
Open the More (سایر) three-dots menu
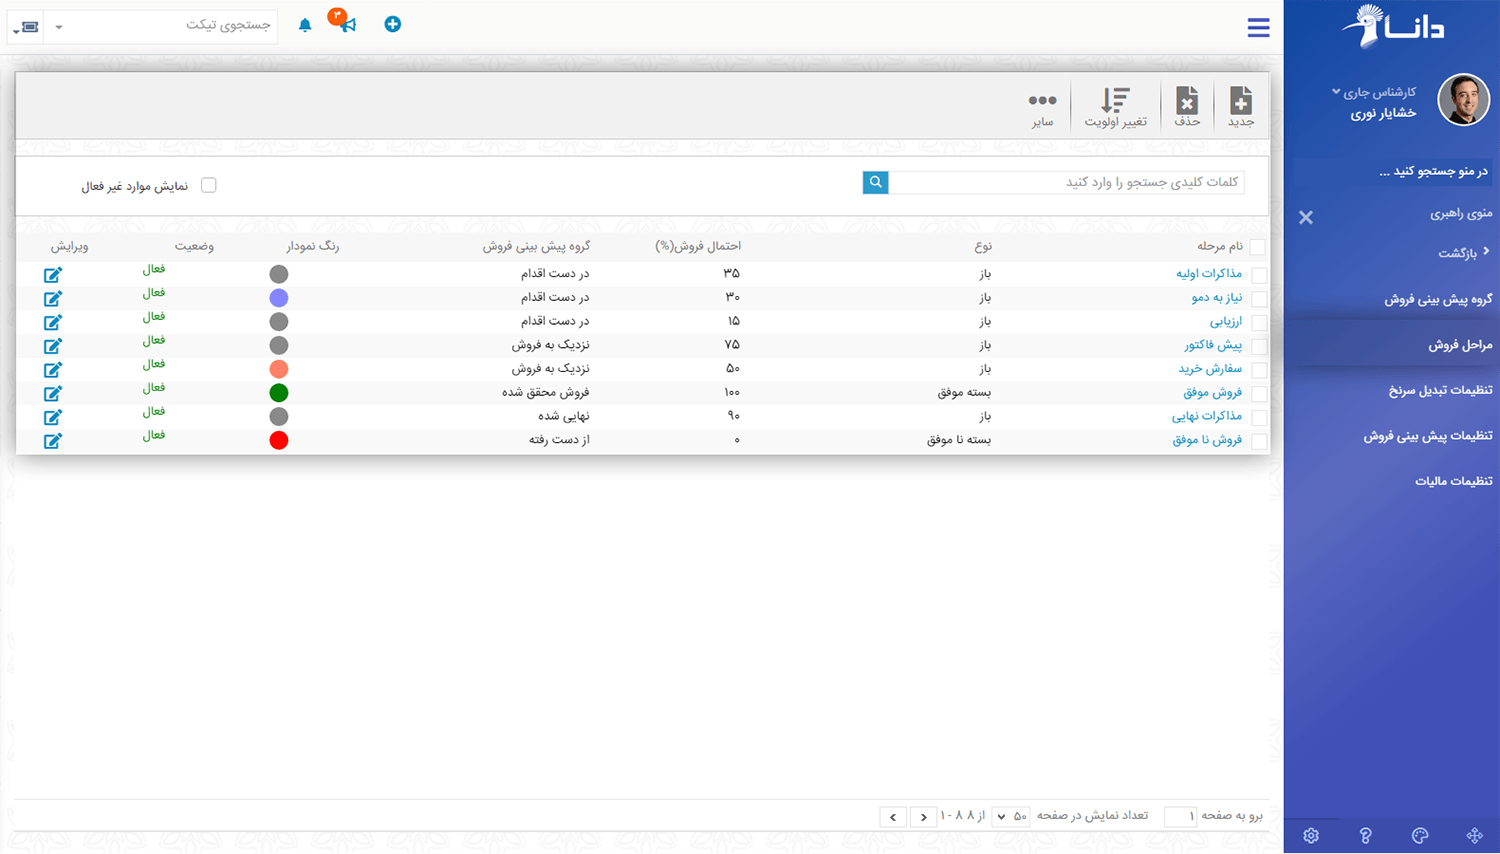tap(1042, 101)
